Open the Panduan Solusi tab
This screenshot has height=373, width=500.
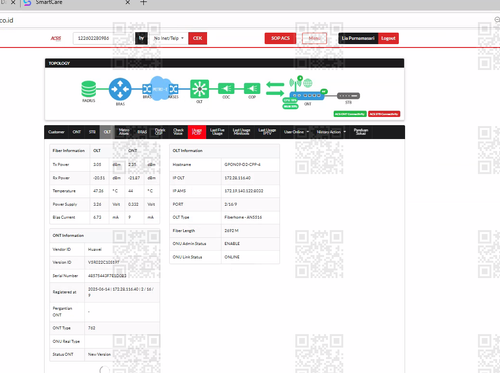pos(361,132)
